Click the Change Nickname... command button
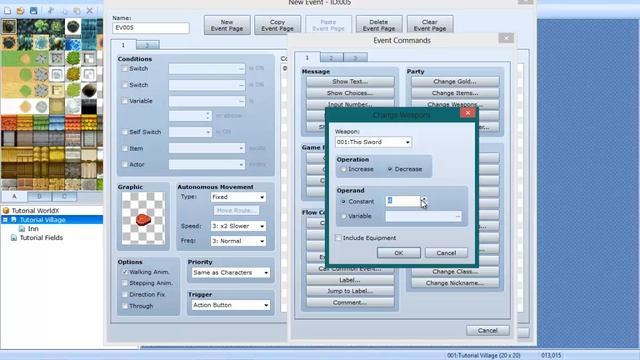This screenshot has width=640, height=360. [x=455, y=283]
